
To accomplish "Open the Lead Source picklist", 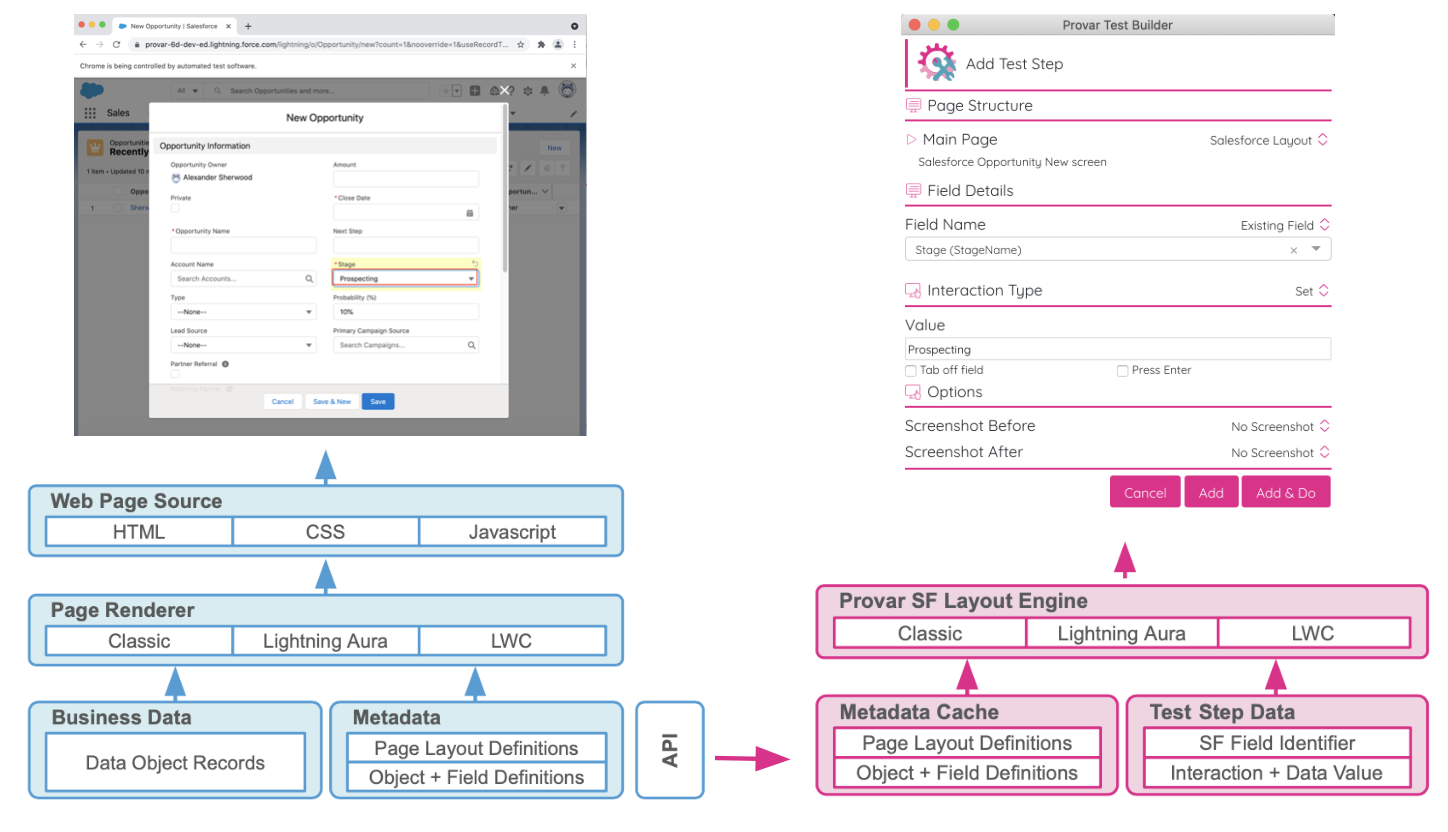I will 243,345.
